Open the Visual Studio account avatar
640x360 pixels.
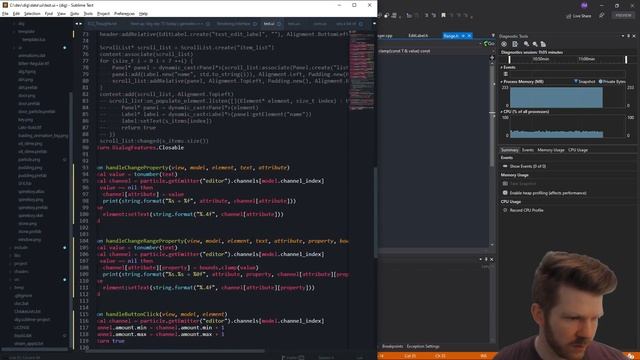(x=584, y=5)
